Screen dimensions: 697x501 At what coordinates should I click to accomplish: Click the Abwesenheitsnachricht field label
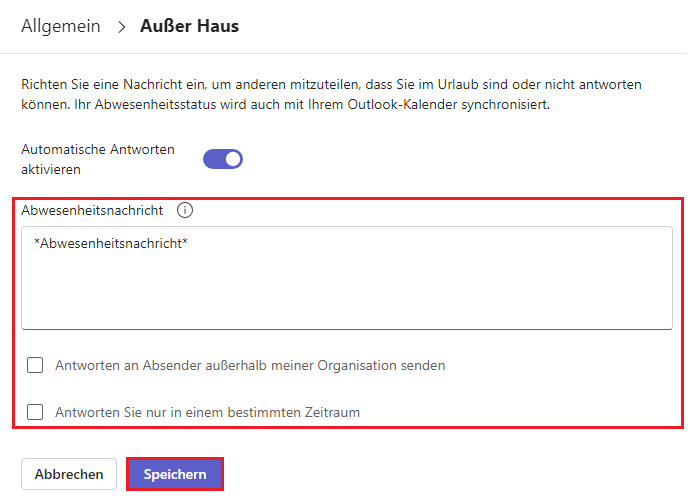92,211
